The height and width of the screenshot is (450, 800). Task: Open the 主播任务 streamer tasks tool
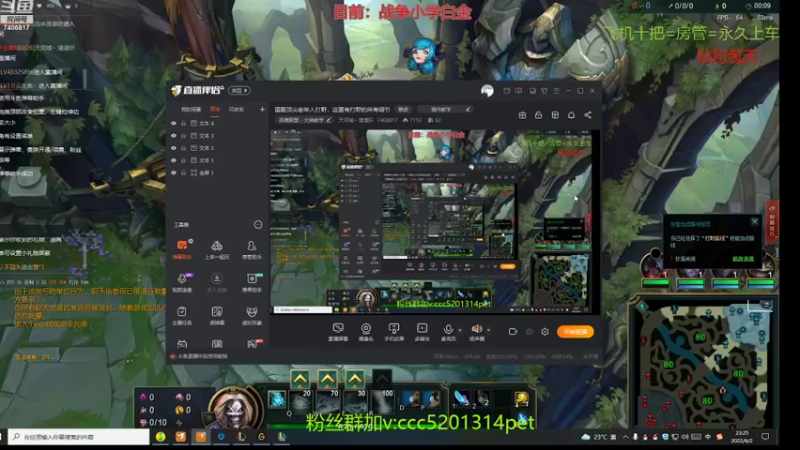[182, 316]
